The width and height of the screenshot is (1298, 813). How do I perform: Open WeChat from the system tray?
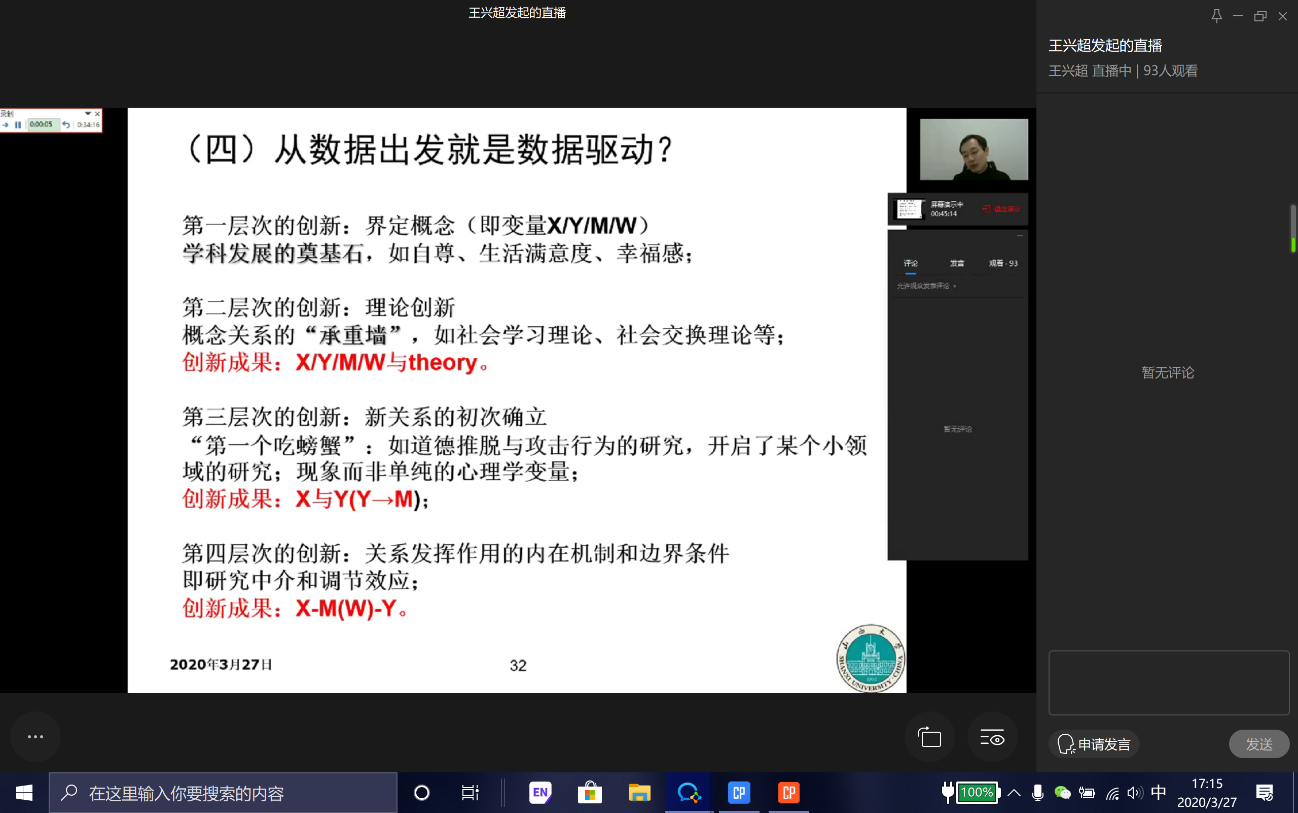1063,793
